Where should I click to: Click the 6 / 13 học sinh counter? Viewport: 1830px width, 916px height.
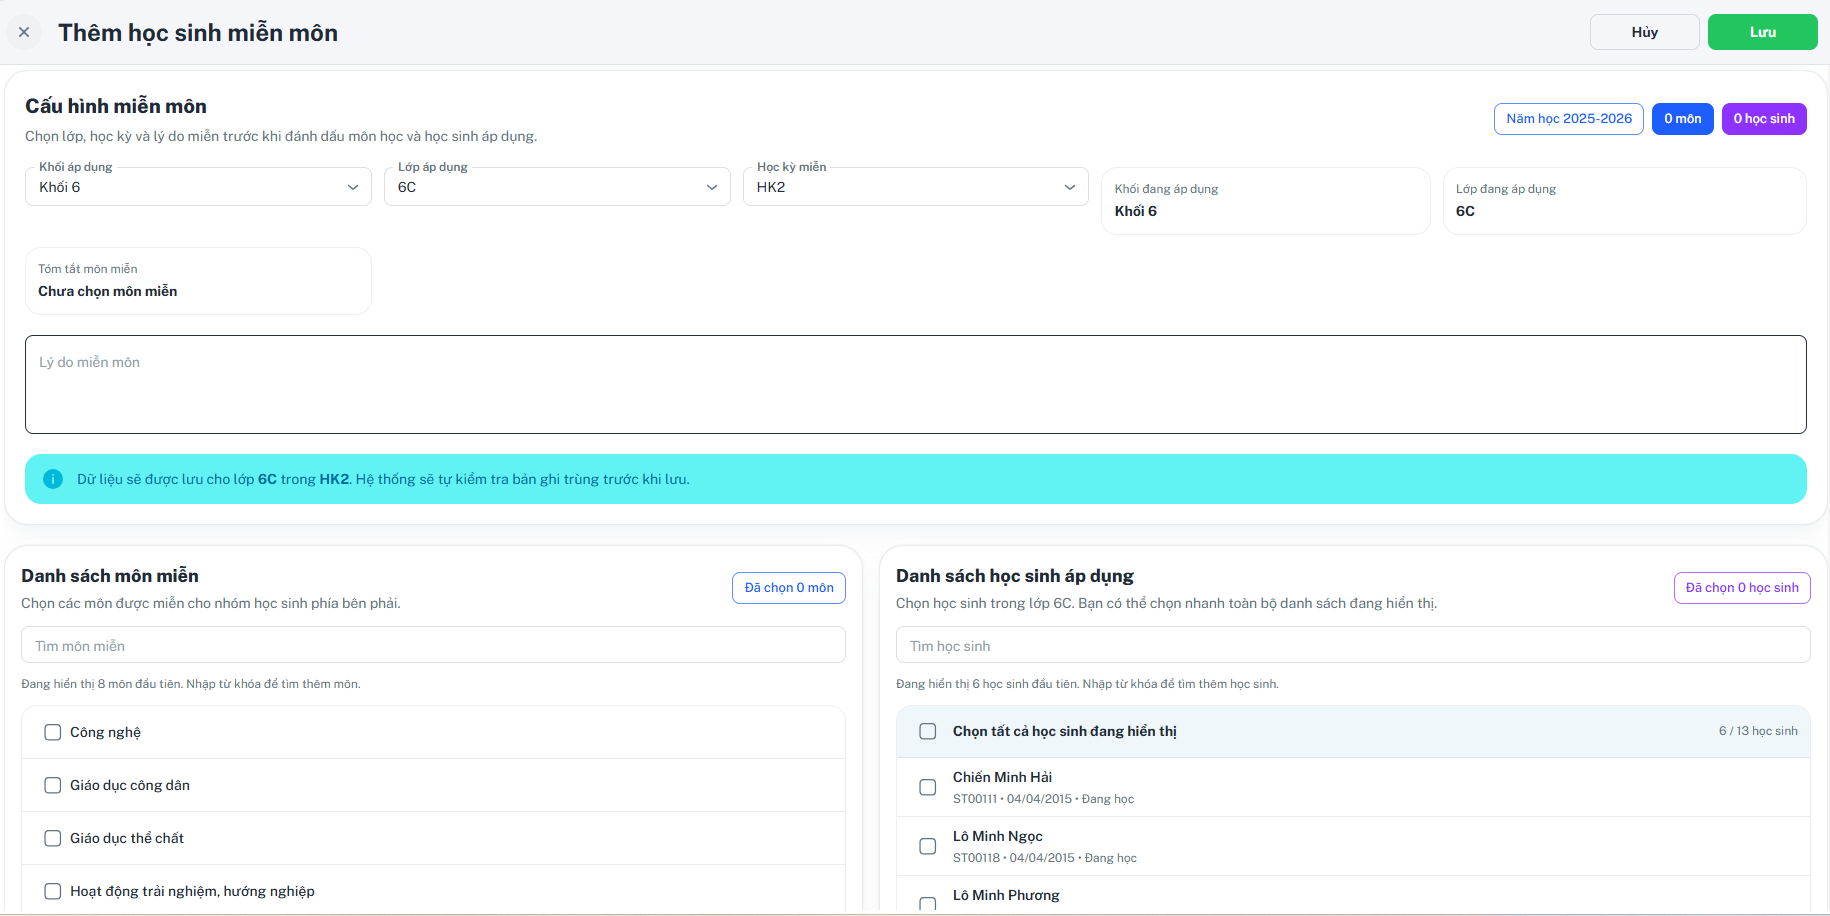[x=1758, y=731]
